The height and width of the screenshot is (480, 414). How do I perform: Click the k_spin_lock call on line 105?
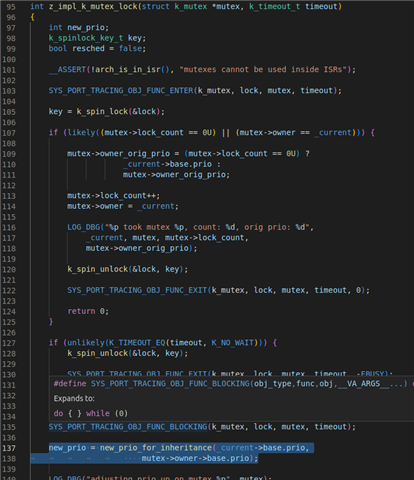pyautogui.click(x=102, y=111)
